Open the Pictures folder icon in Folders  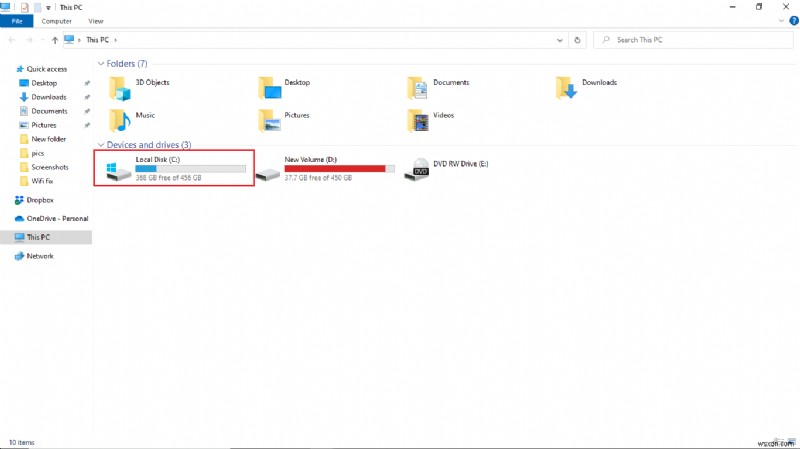[269, 121]
